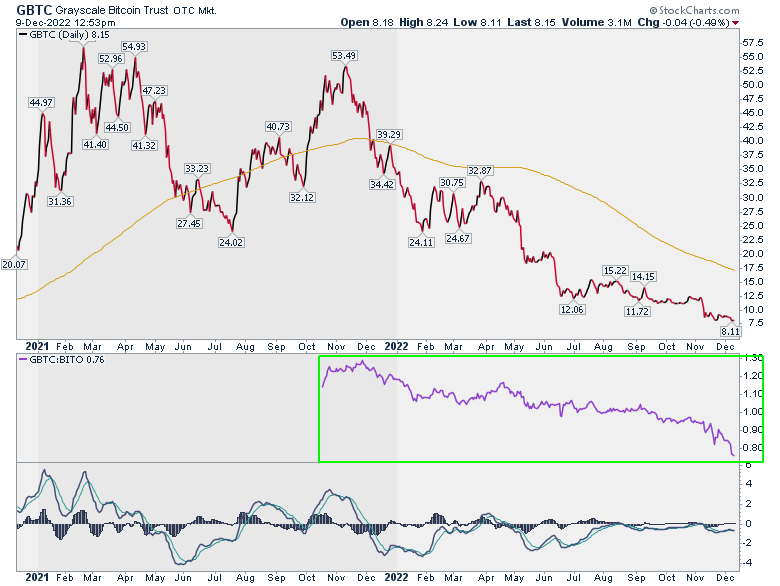
Task: Click the 53.49 November peak label
Action: pos(344,56)
